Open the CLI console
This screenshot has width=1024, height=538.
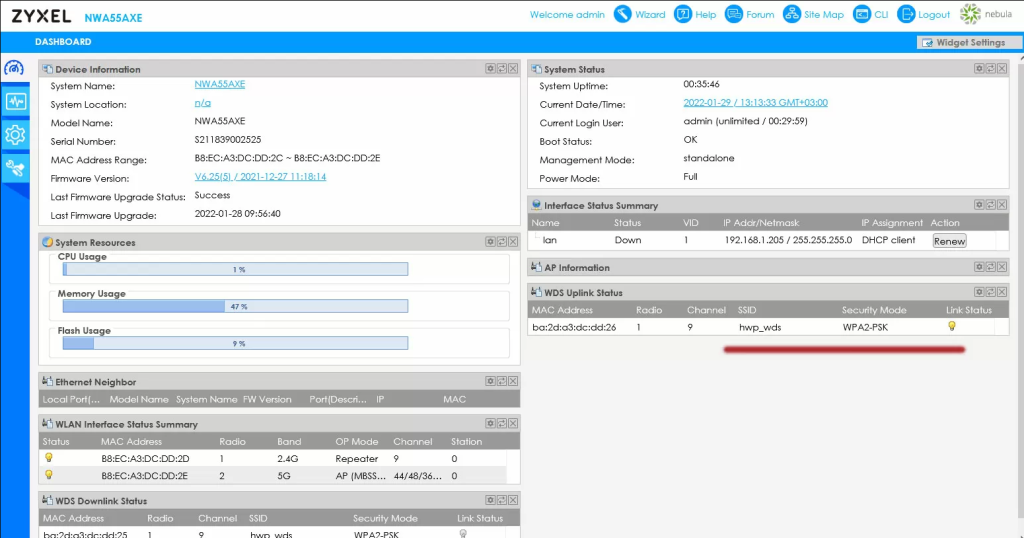870,15
